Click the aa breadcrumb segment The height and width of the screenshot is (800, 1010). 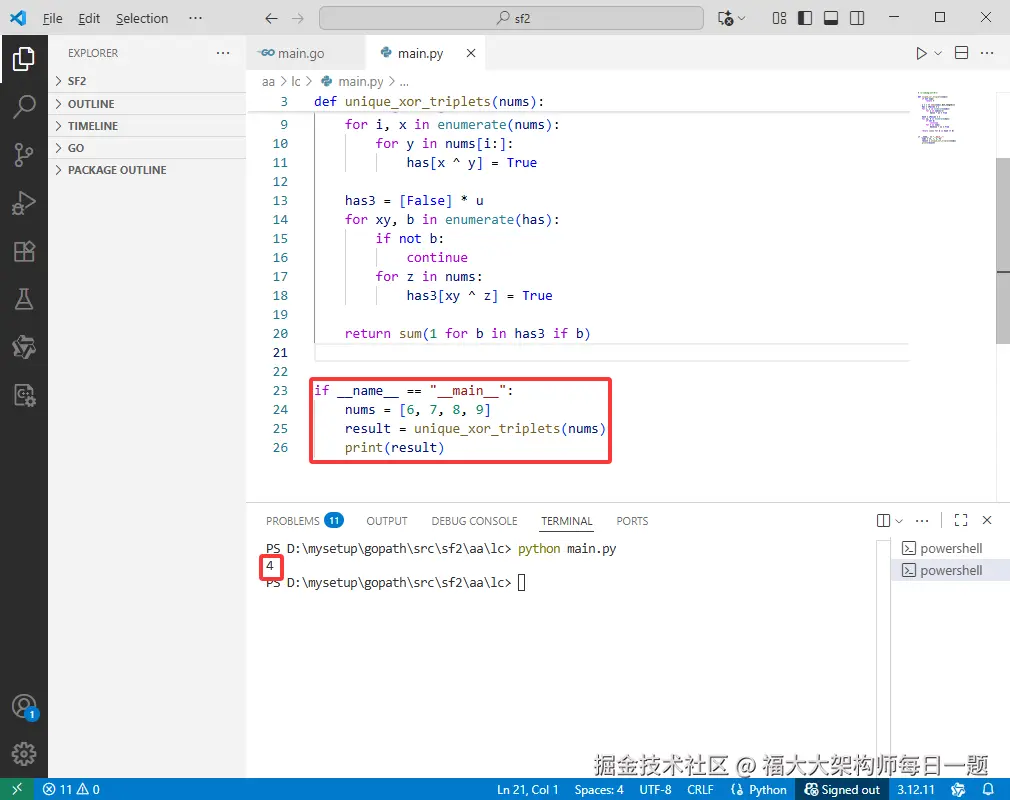pos(268,82)
